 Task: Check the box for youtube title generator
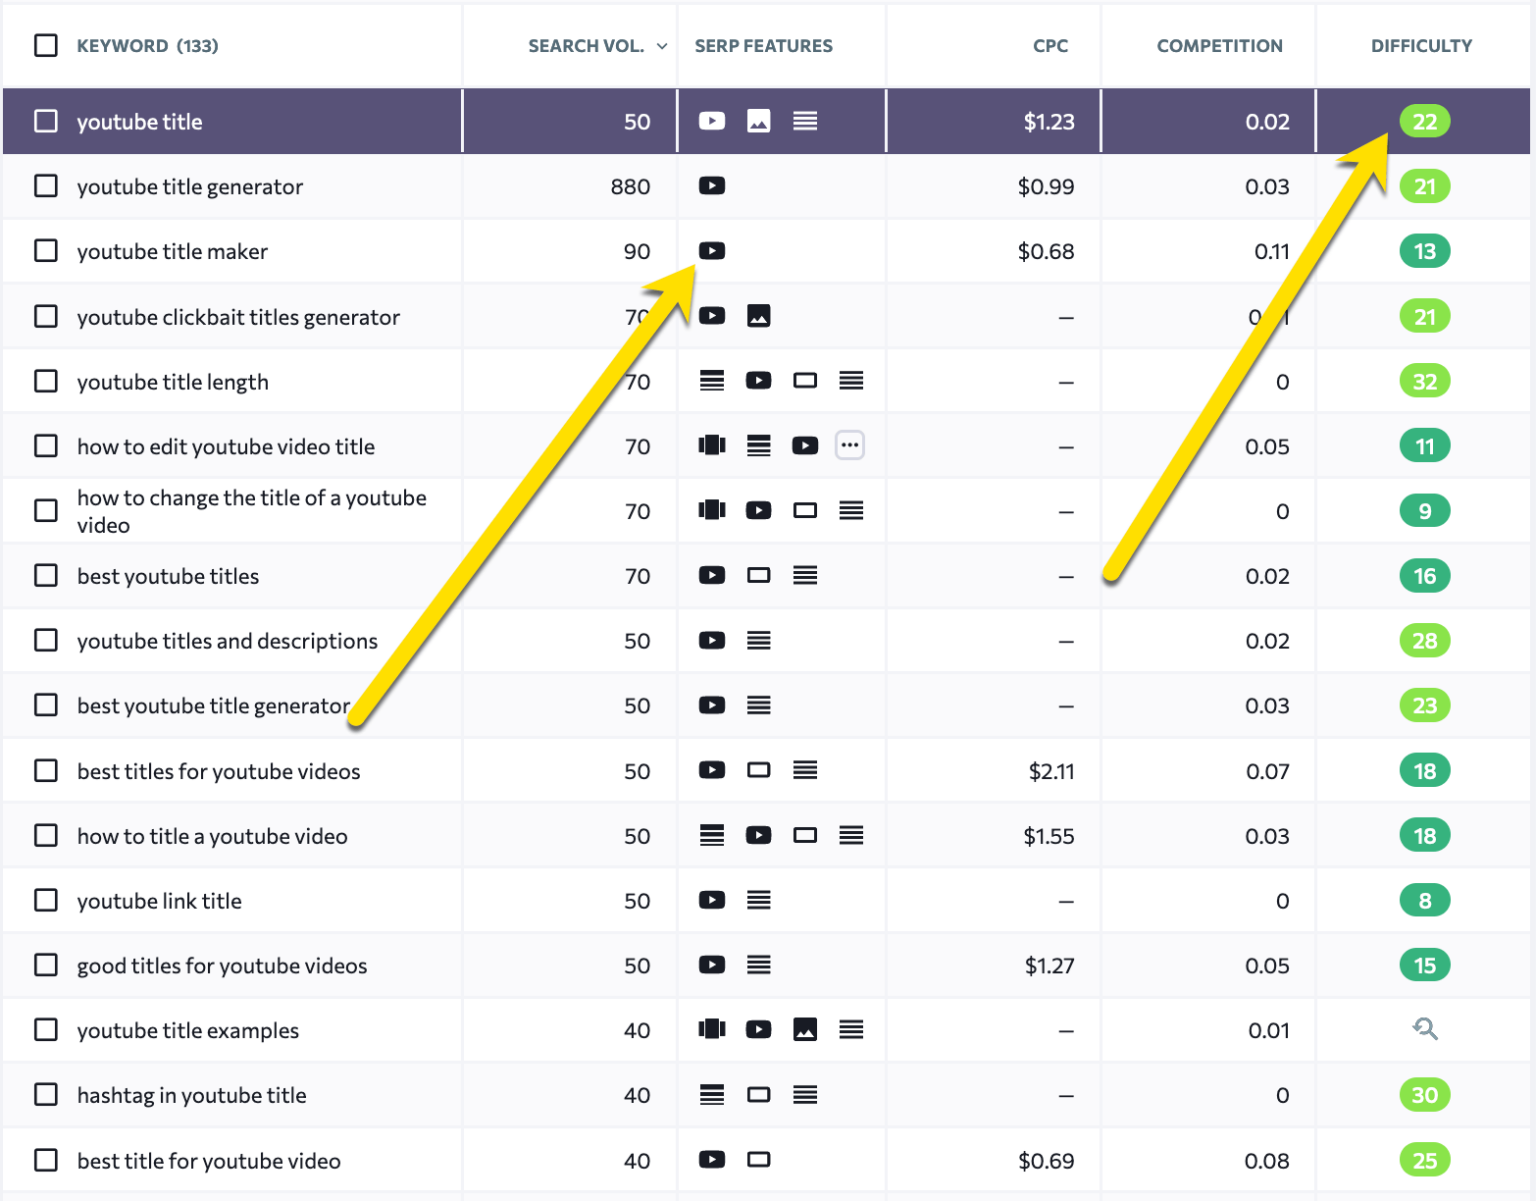[46, 186]
